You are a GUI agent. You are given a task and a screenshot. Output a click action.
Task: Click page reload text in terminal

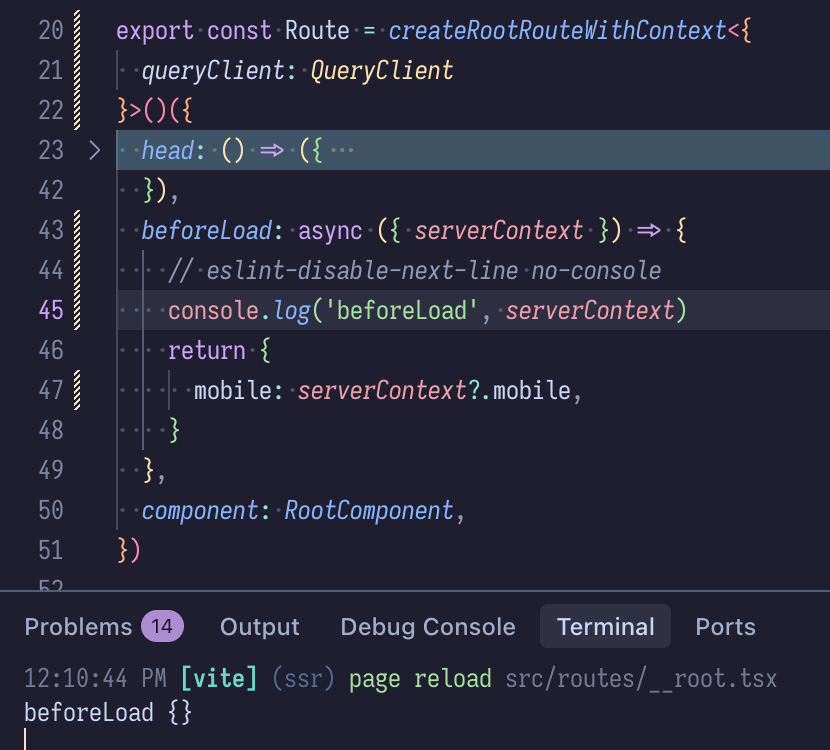(x=420, y=680)
